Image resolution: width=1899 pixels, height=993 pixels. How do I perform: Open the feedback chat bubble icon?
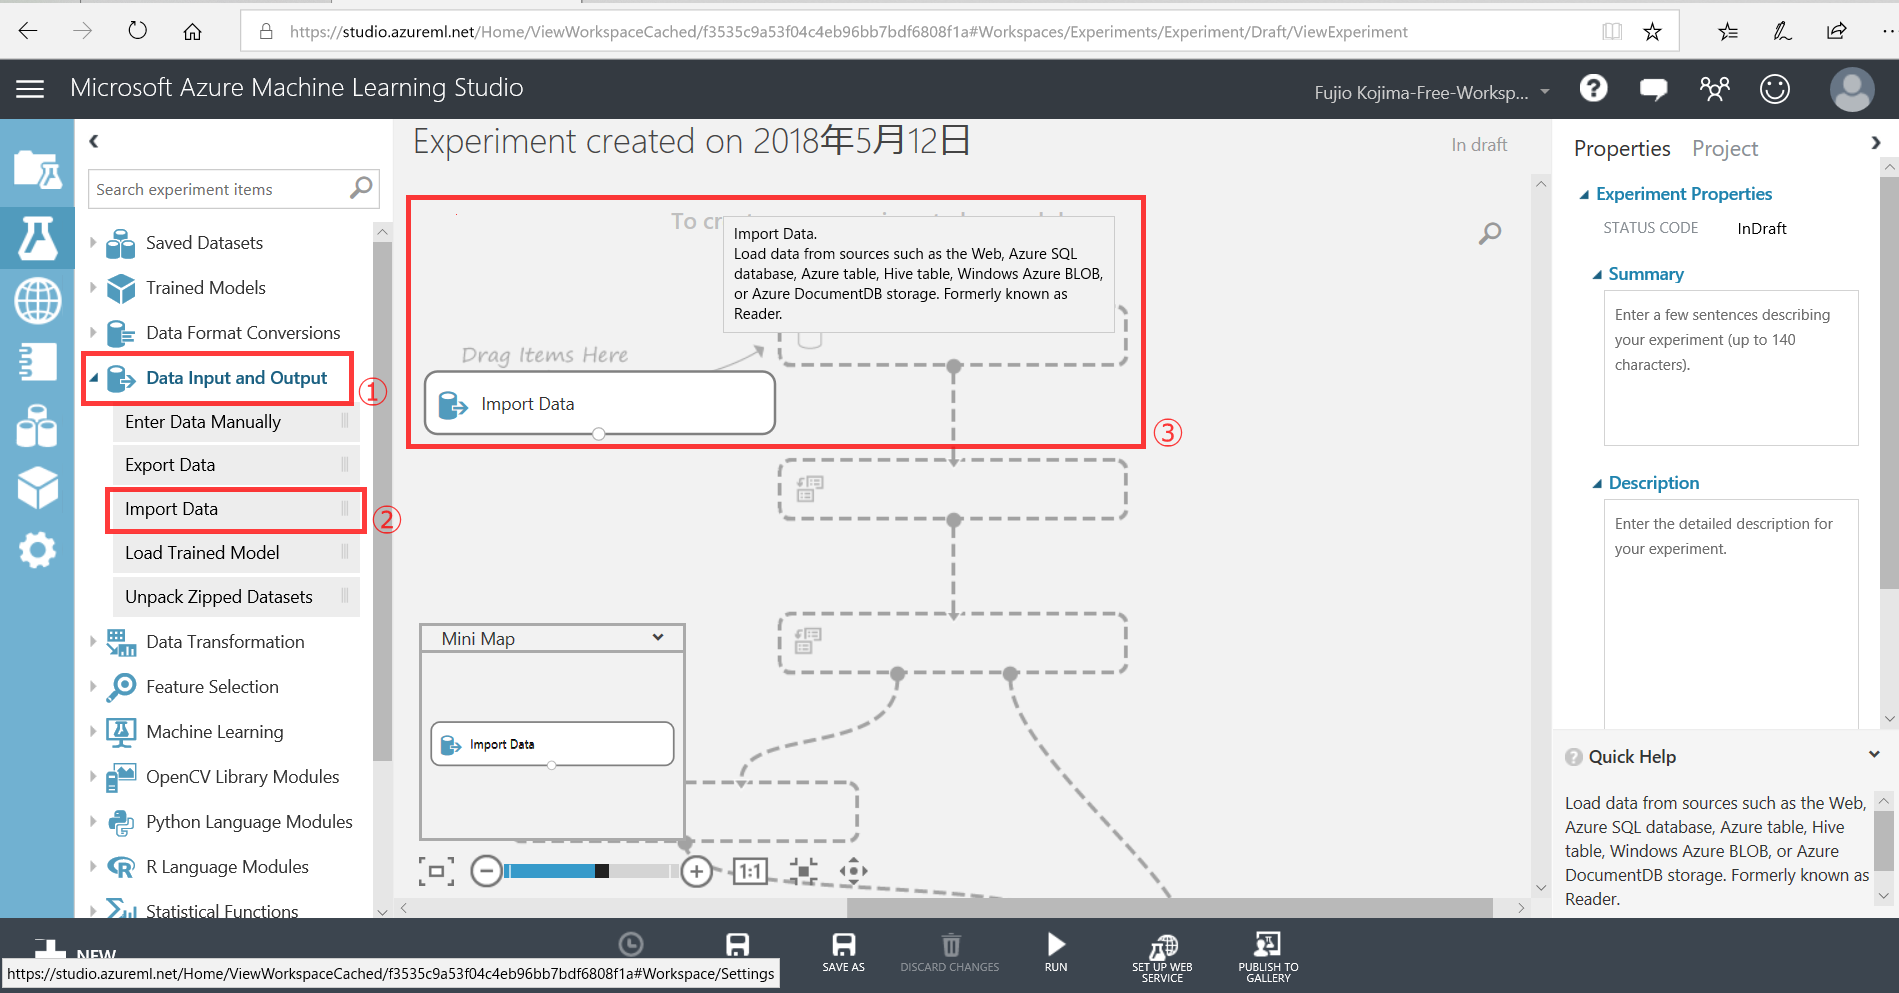[1653, 89]
